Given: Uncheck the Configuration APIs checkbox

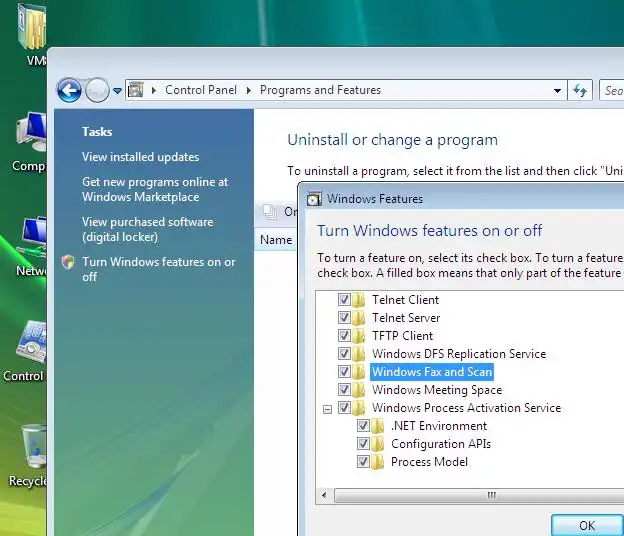Looking at the screenshot, I should click(363, 444).
